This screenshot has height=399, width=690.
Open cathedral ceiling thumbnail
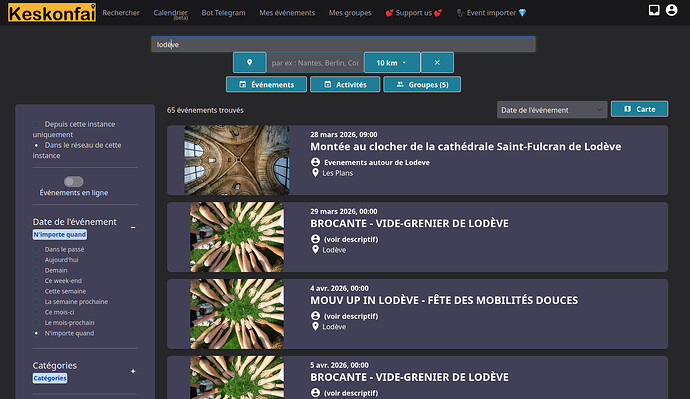(x=237, y=160)
